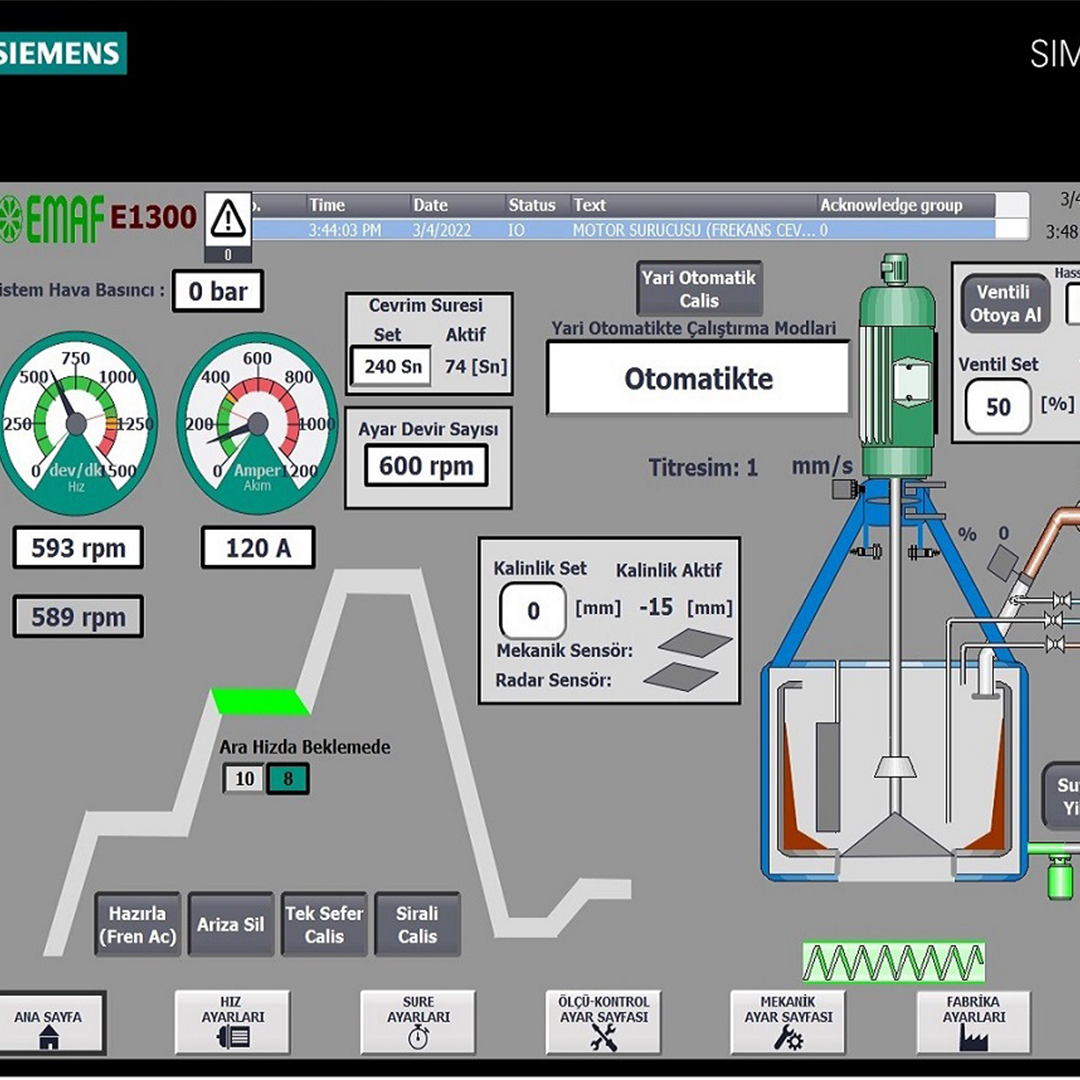This screenshot has height=1080, width=1080.
Task: Open FABRİKA AYARLARI factory settings
Action: (973, 1022)
